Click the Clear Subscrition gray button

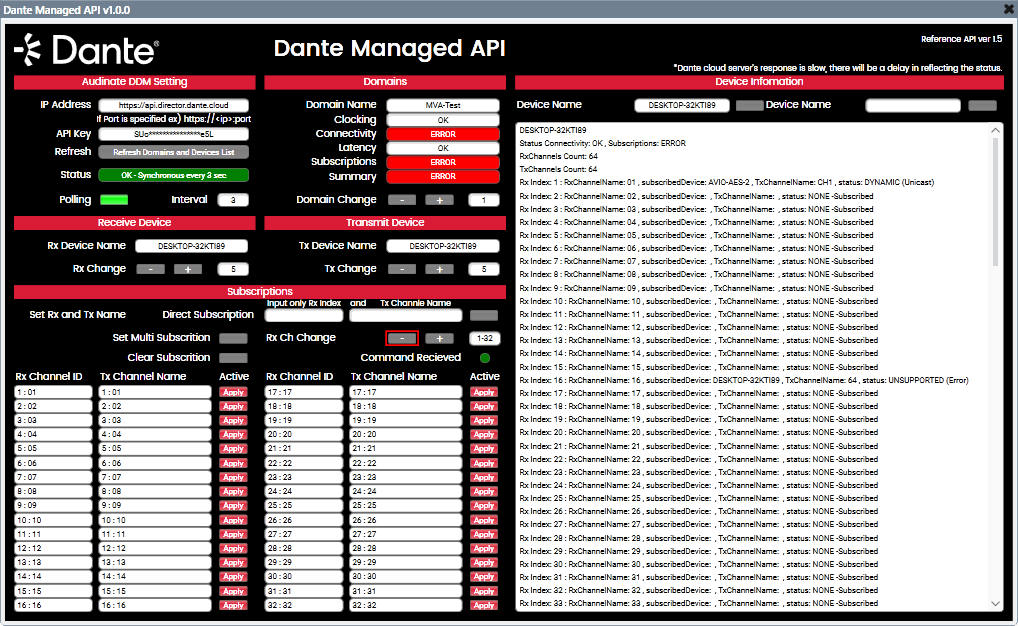tap(233, 358)
